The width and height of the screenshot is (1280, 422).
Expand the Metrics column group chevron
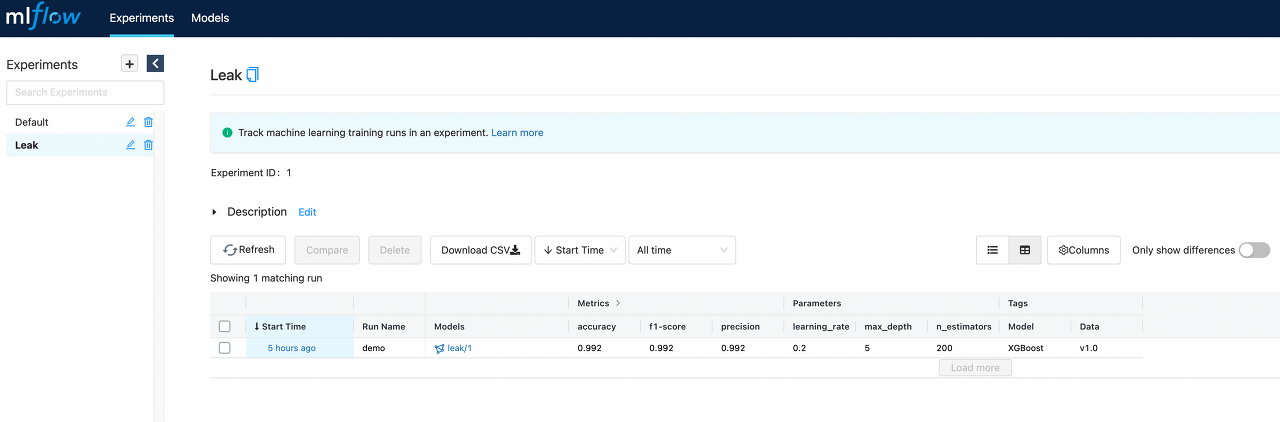coord(618,303)
